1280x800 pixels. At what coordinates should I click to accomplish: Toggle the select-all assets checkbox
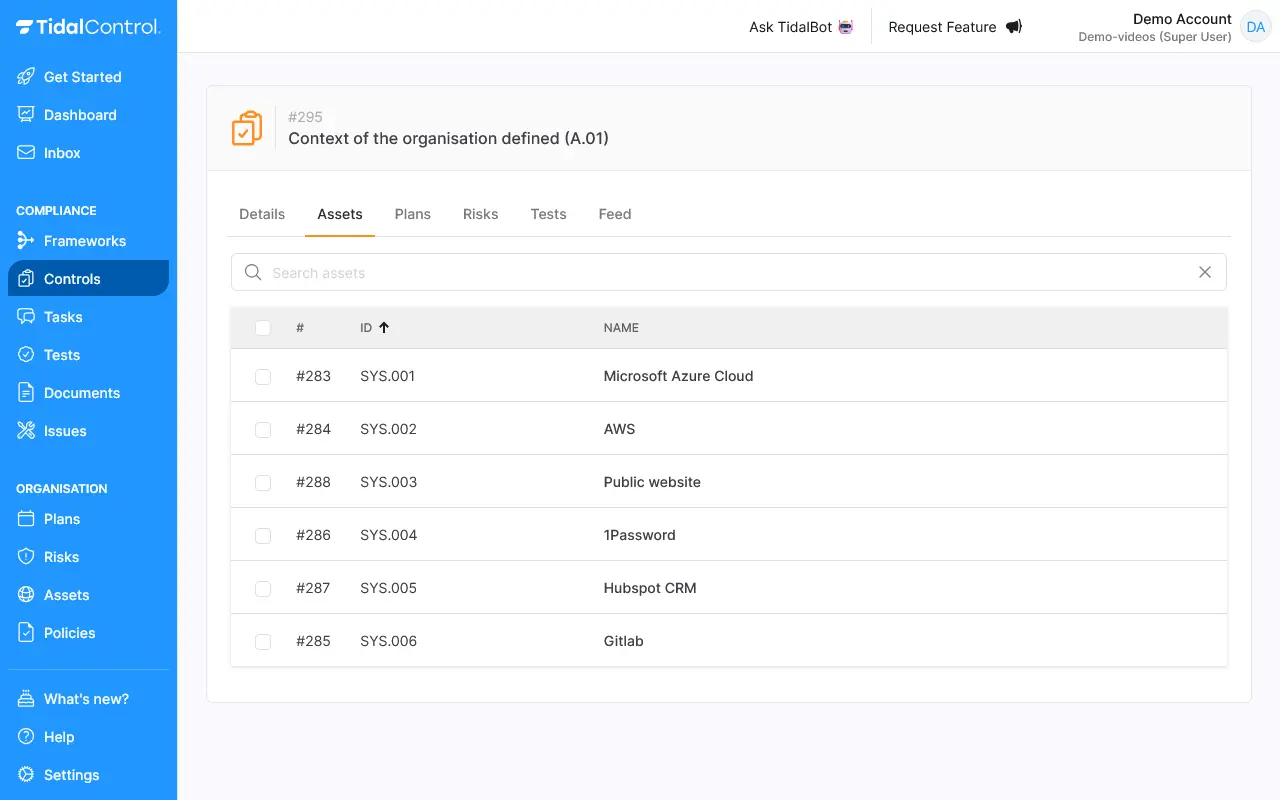pos(263,328)
